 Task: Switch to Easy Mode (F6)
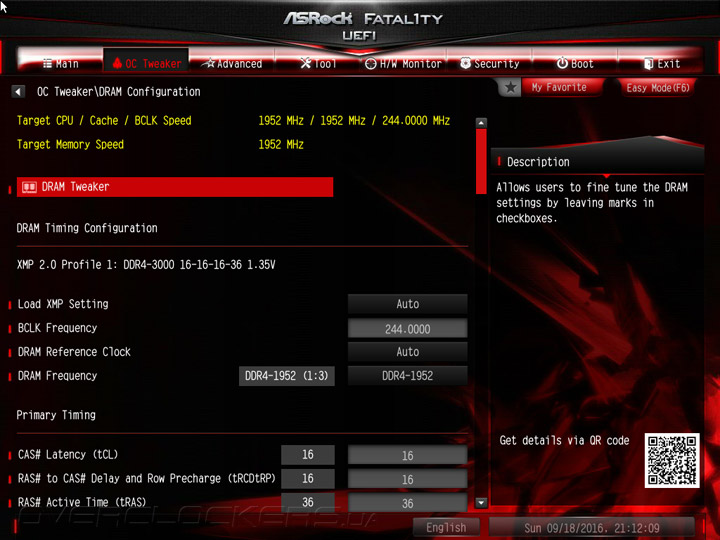(658, 87)
